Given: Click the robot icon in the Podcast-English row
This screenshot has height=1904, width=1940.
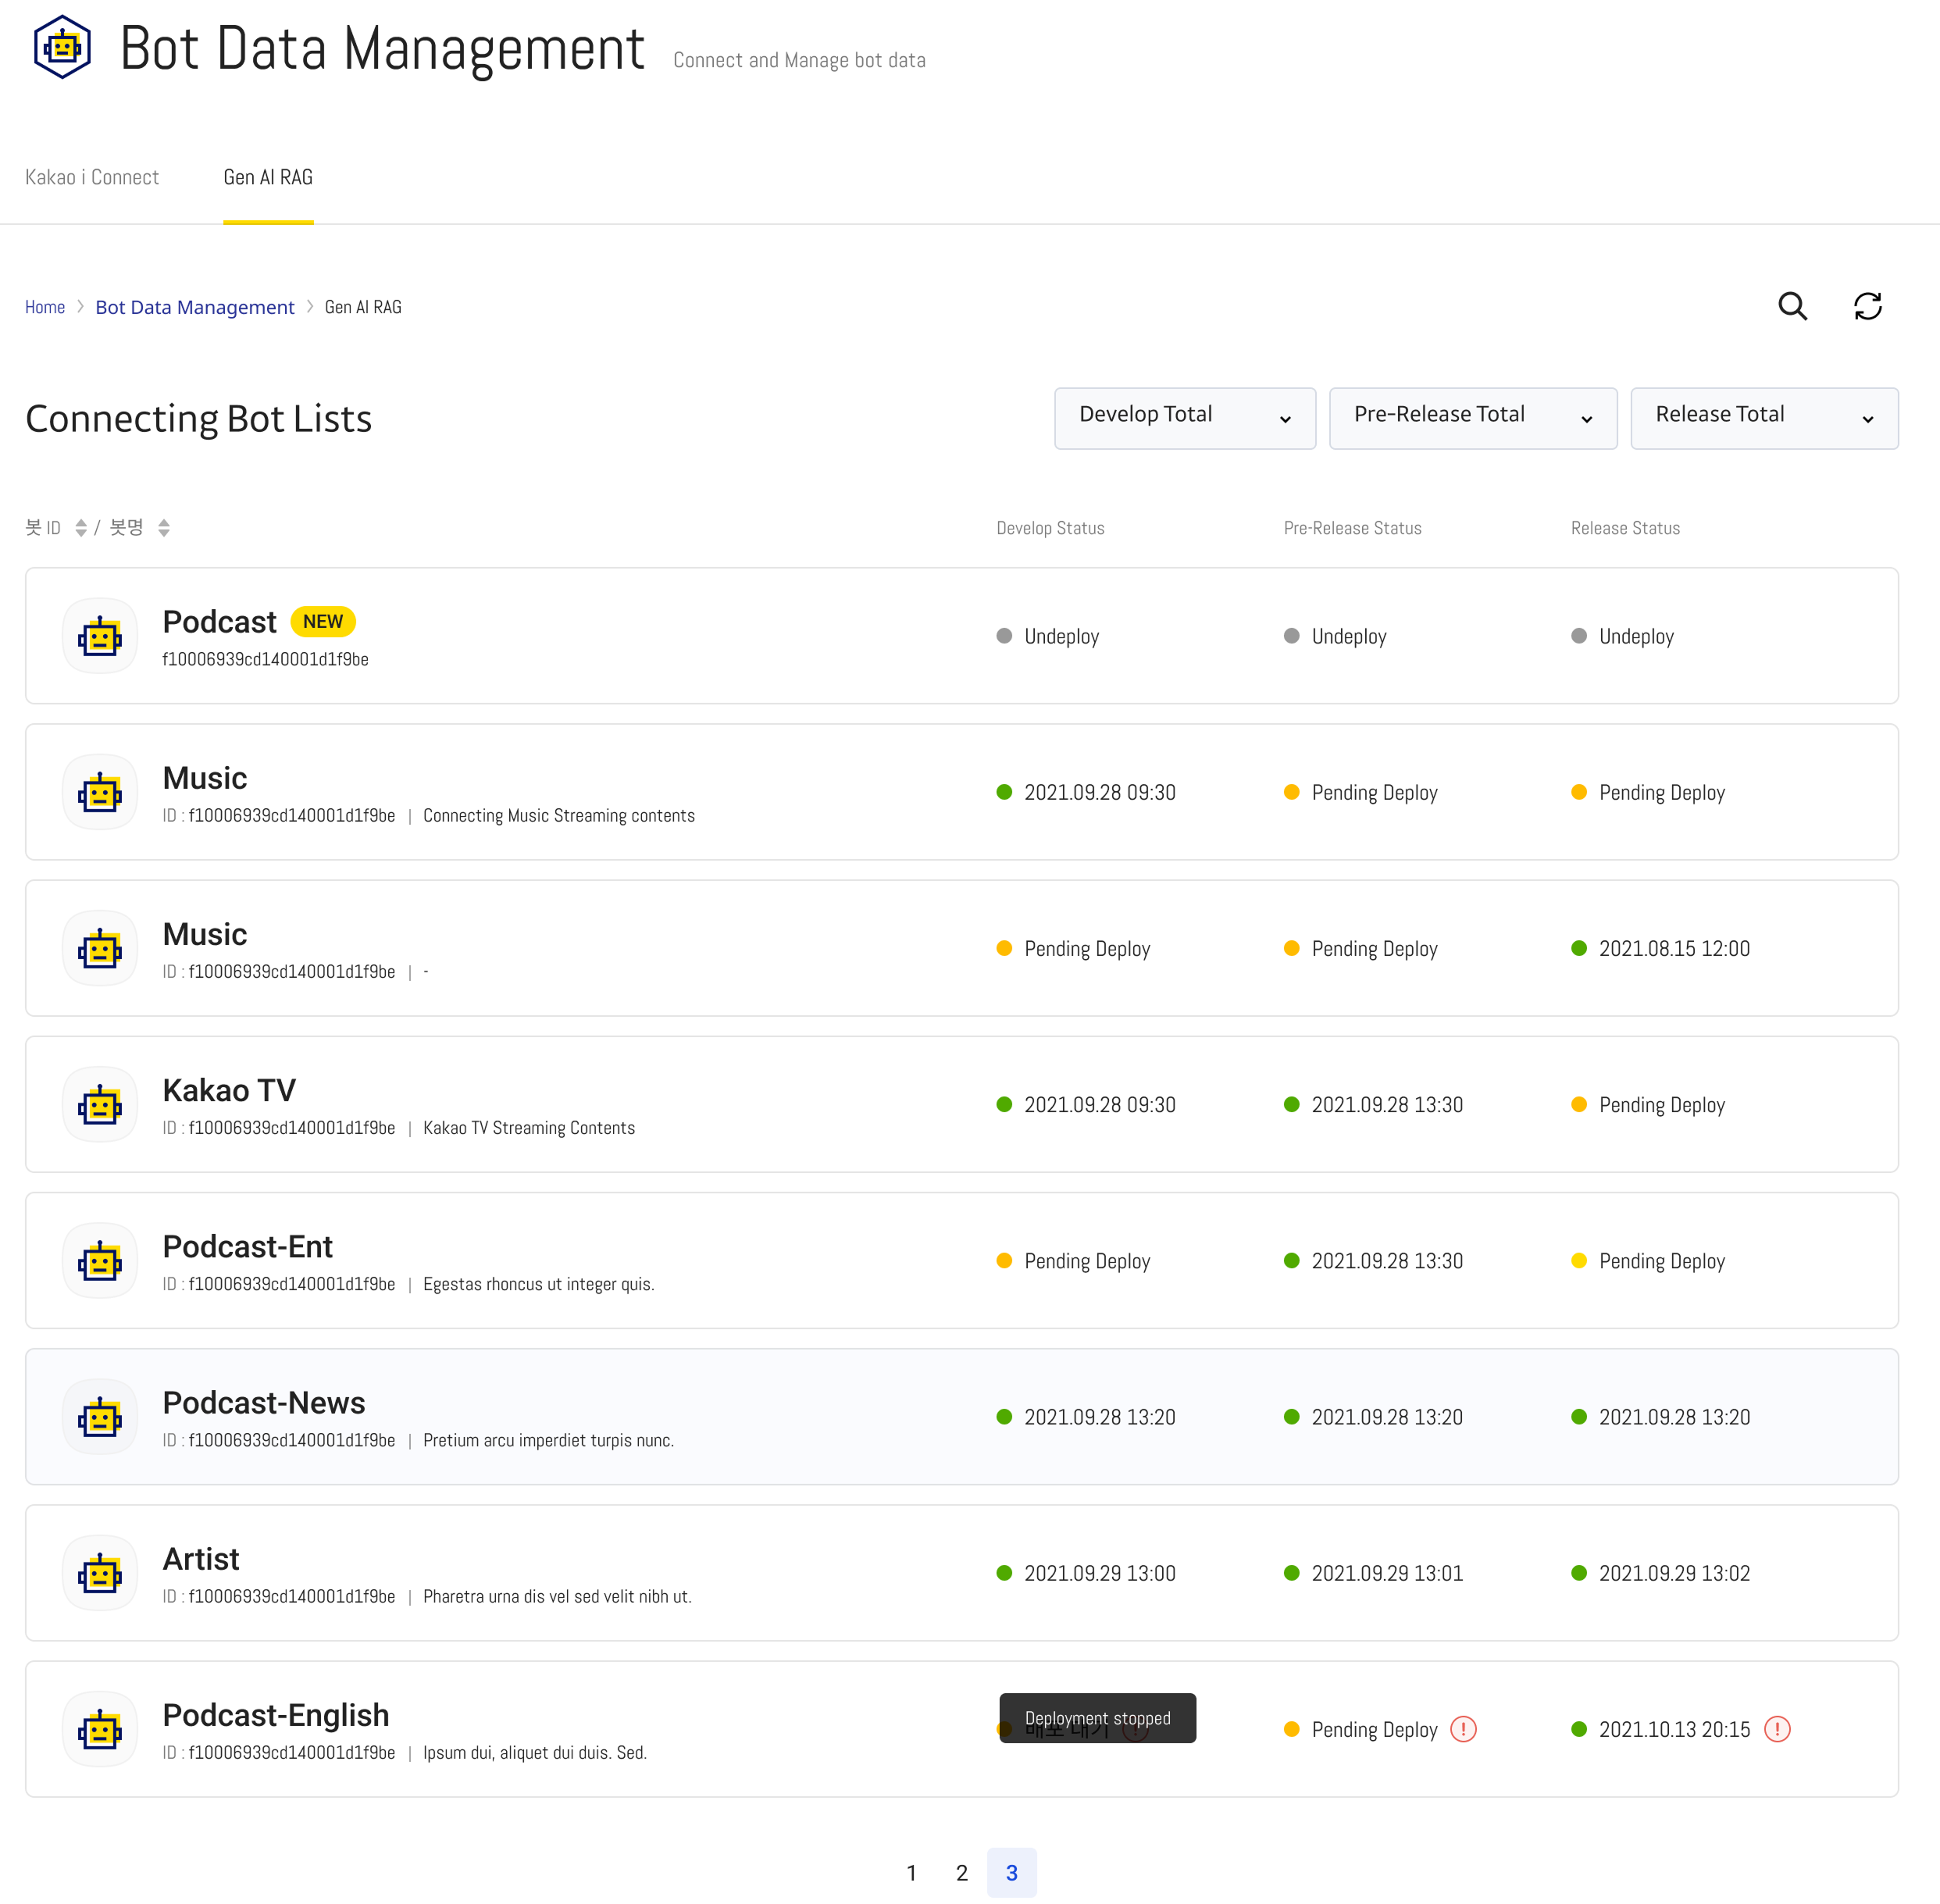Looking at the screenshot, I should pos(100,1728).
